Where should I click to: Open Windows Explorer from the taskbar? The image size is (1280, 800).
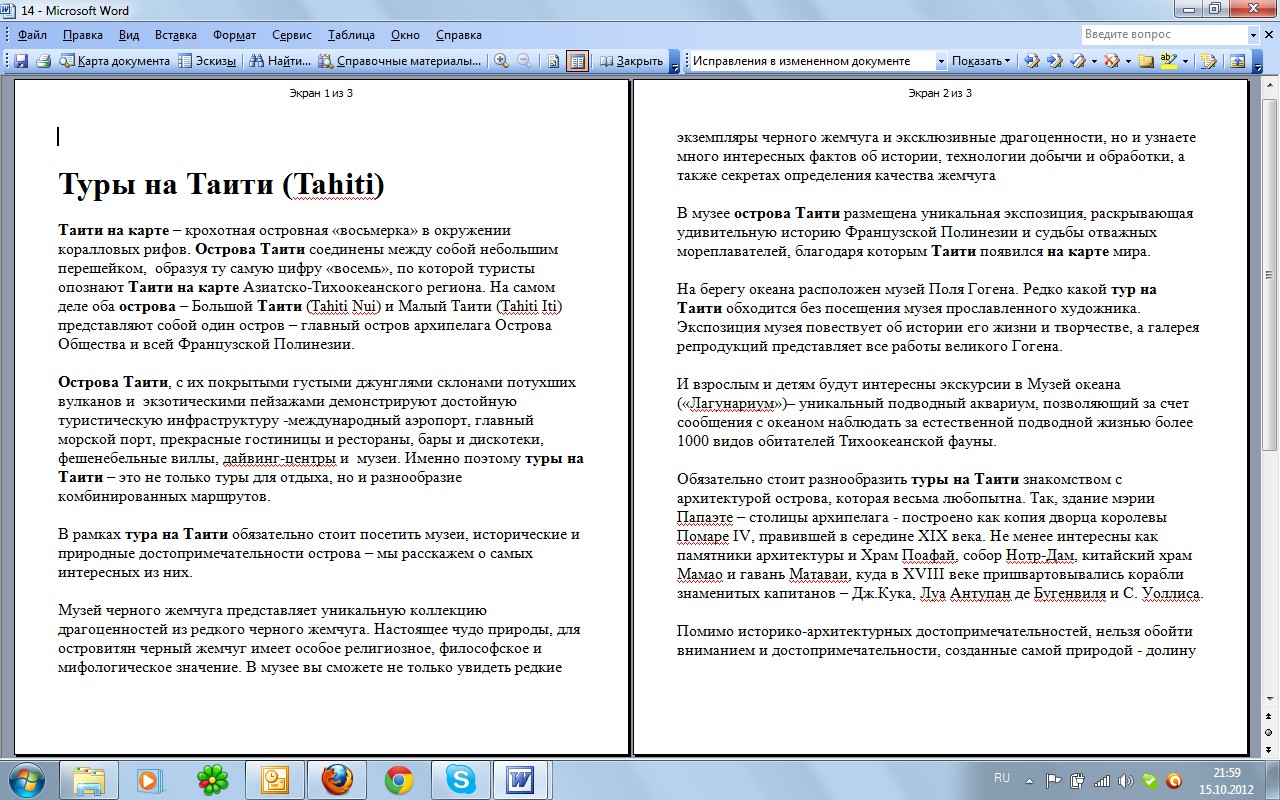[x=89, y=779]
